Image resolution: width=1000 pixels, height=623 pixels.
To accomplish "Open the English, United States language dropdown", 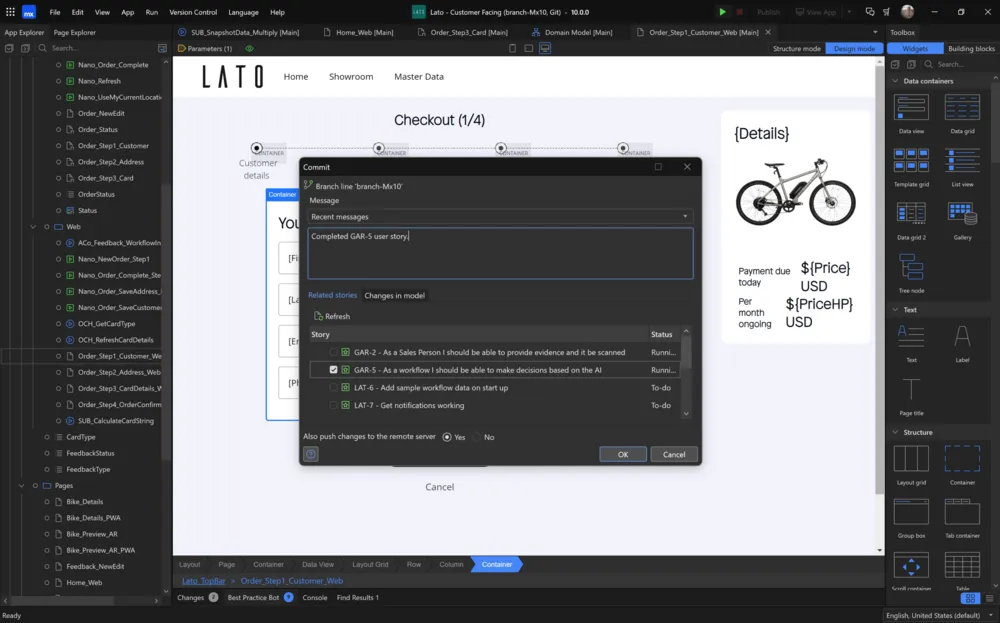I will (x=940, y=615).
